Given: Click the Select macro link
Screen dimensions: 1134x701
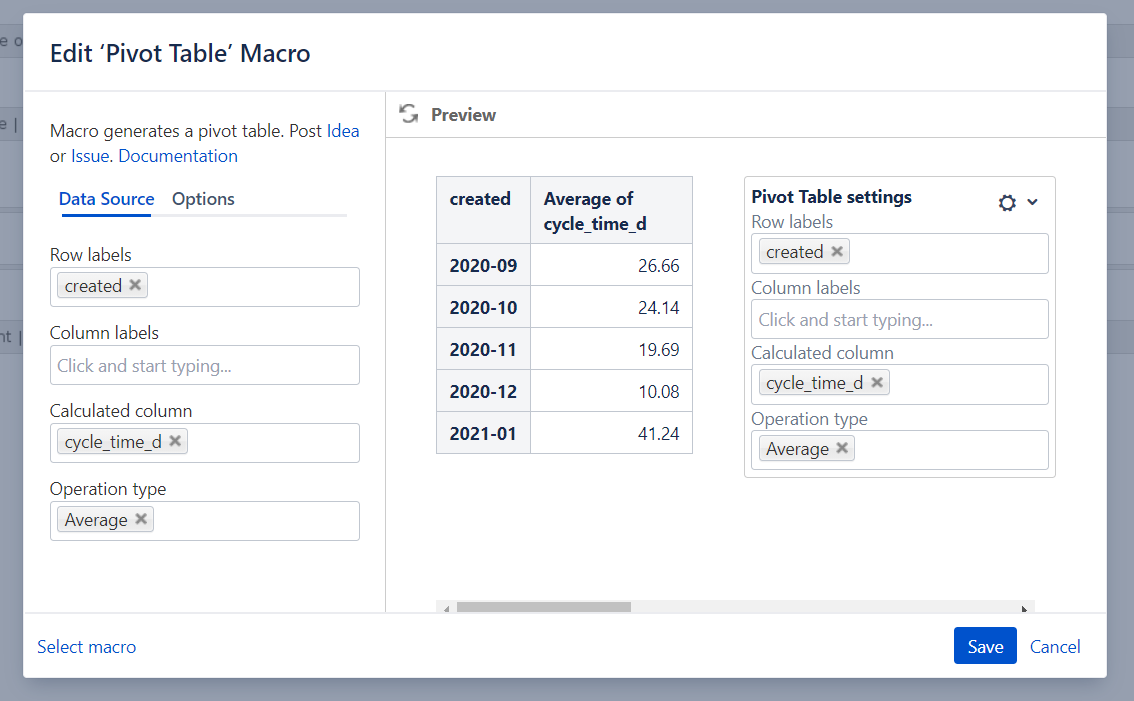Looking at the screenshot, I should [87, 647].
